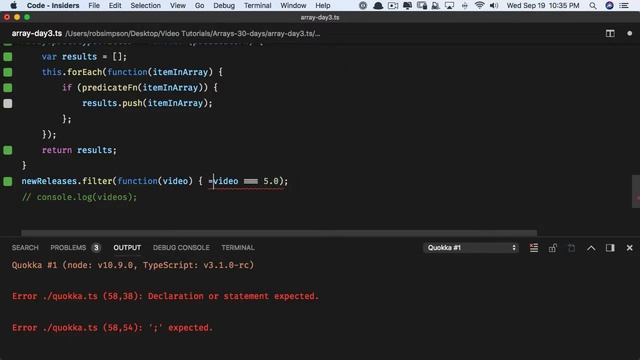640x360 pixels.
Task: Open Siri from the menu bar
Action: coord(609,5)
